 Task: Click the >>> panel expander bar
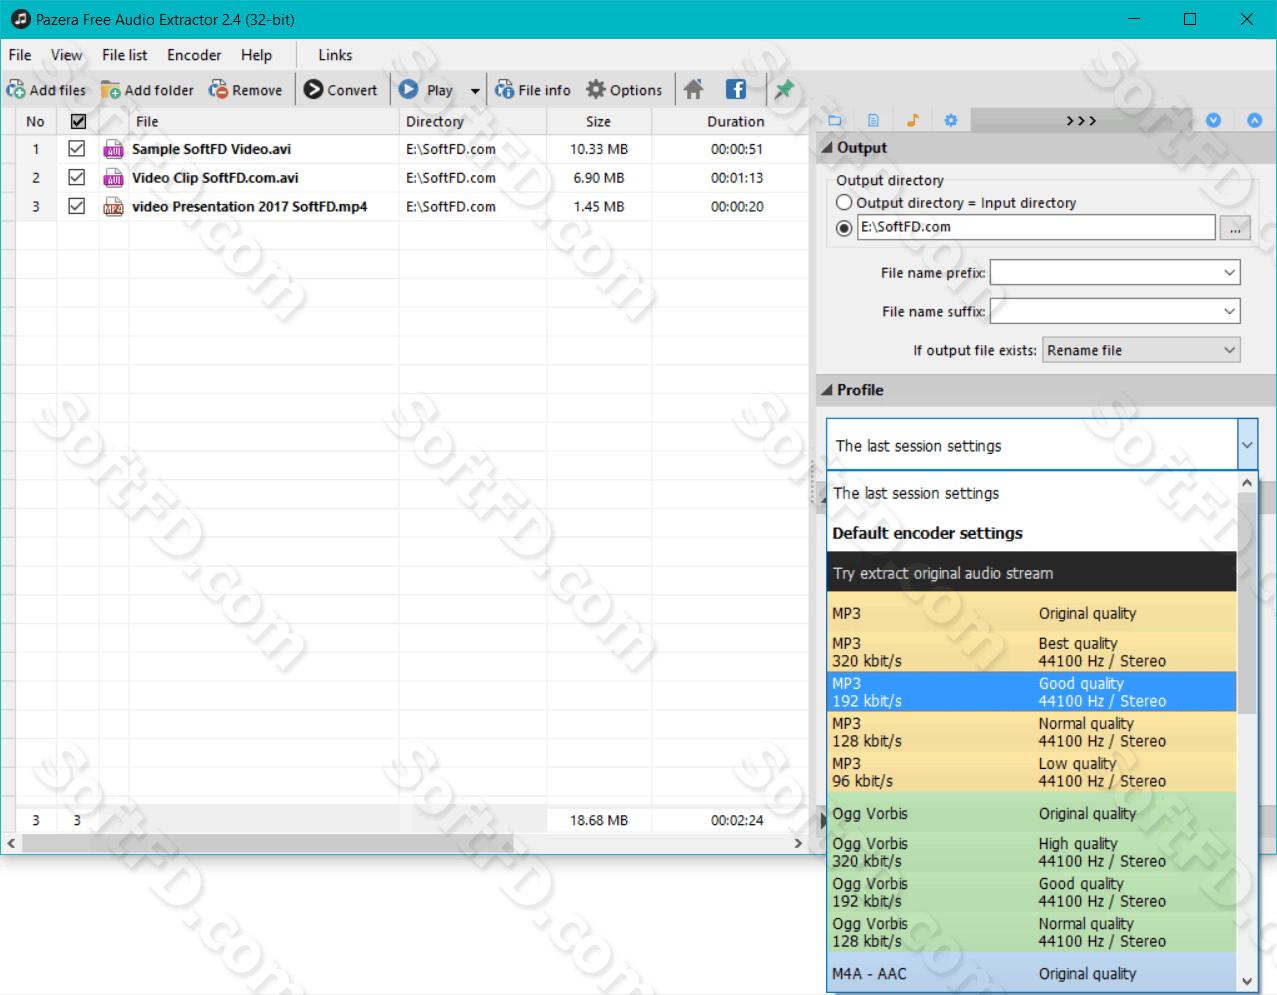pyautogui.click(x=1081, y=120)
